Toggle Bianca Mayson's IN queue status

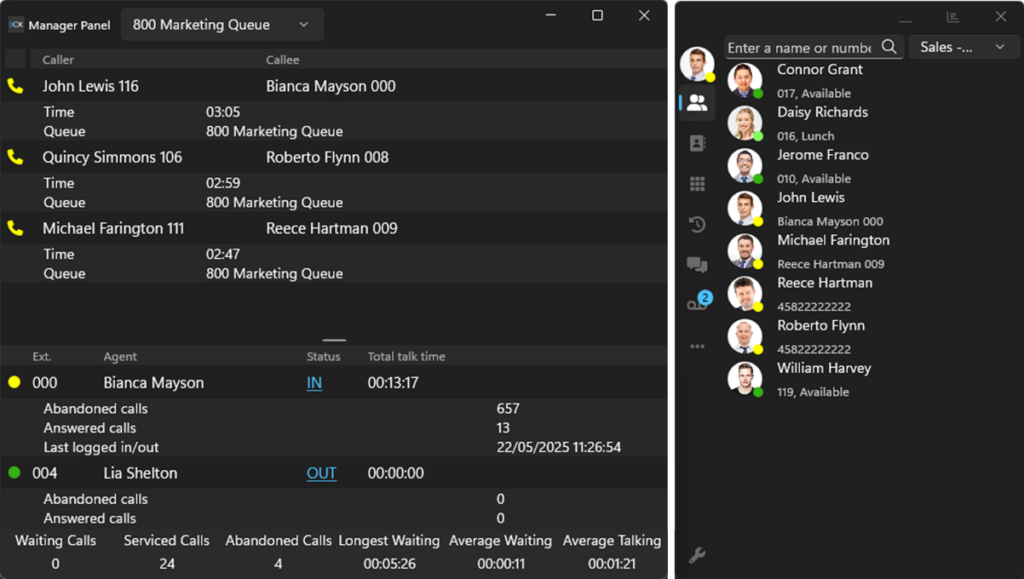(314, 383)
